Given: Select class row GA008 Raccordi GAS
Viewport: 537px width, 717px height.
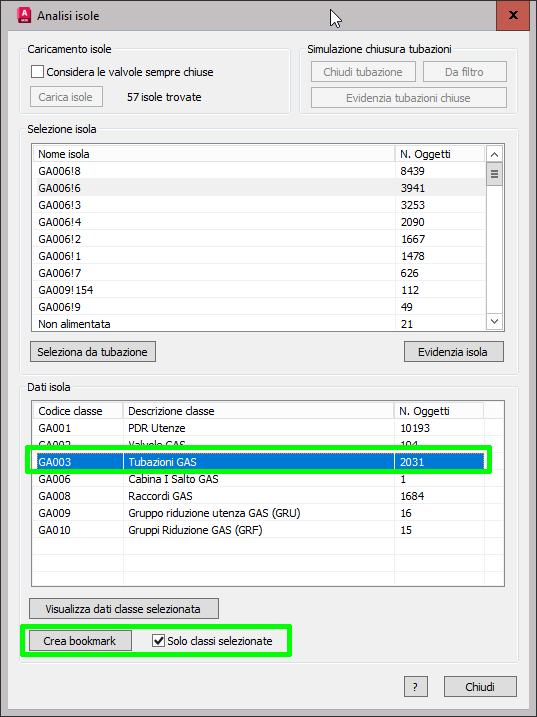Looking at the screenshot, I should point(259,496).
